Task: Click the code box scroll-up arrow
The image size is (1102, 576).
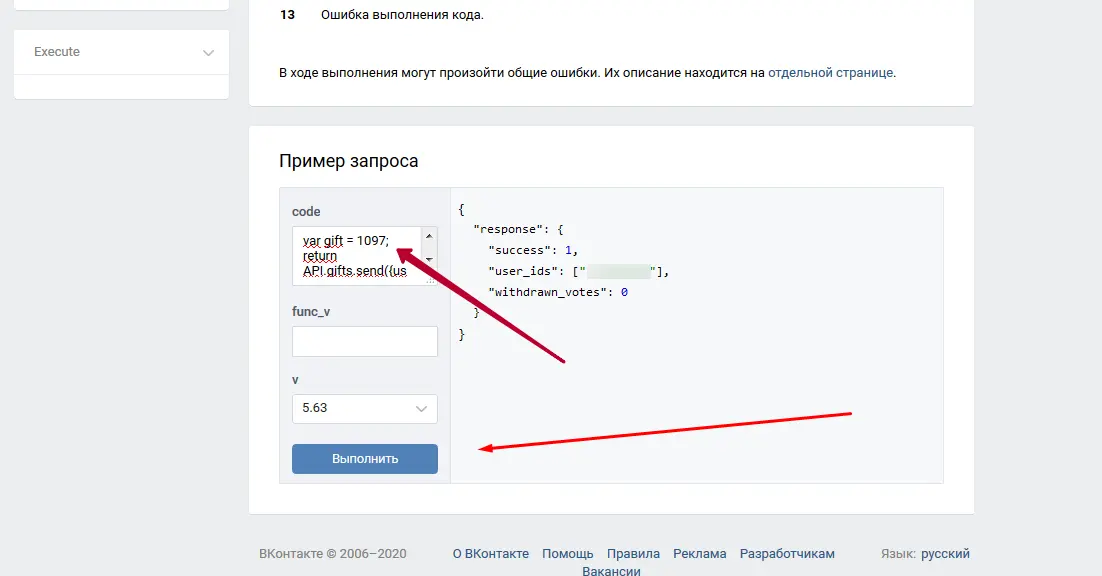Action: [429, 236]
